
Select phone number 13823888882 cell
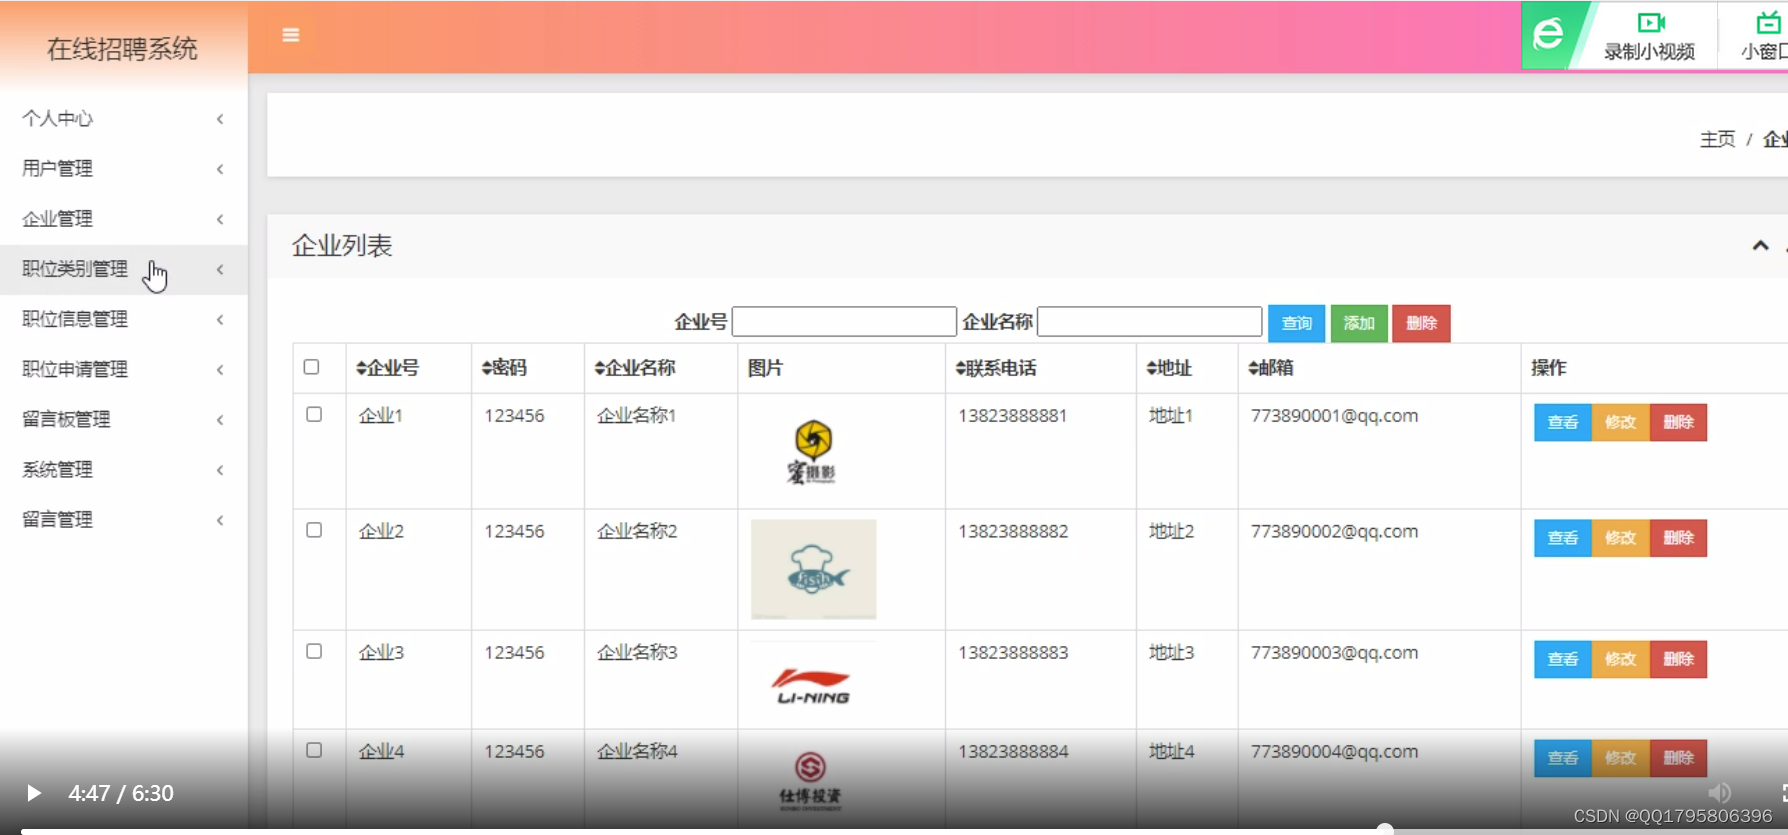click(x=1013, y=532)
